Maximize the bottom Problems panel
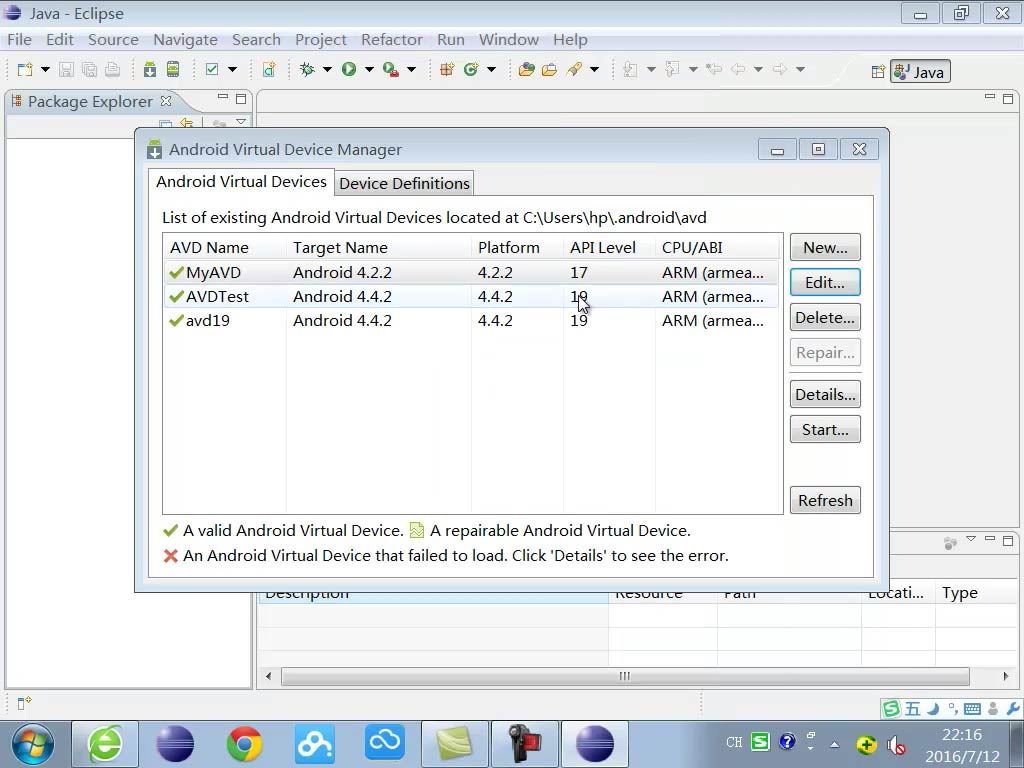Screen dimensions: 1024x768 tap(1008, 541)
